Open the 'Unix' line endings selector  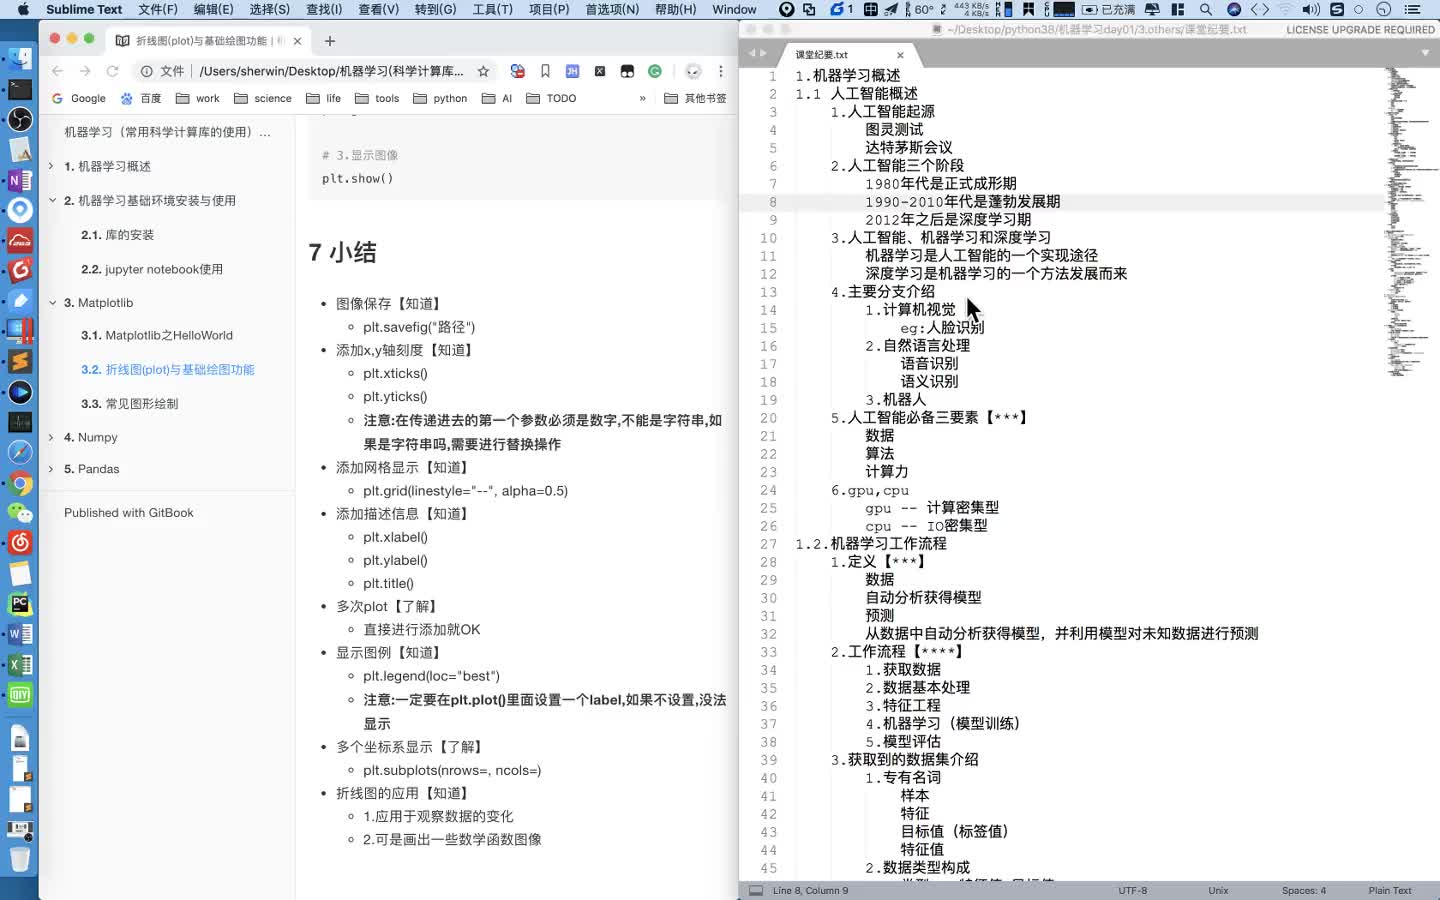coord(1218,890)
